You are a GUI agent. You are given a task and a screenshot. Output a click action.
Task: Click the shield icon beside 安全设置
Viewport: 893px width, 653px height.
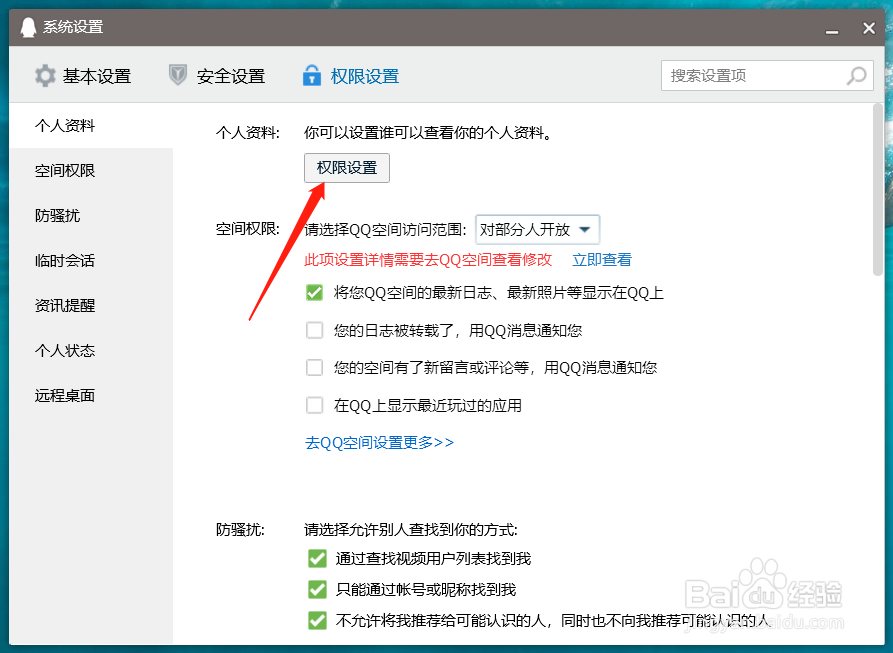point(178,75)
